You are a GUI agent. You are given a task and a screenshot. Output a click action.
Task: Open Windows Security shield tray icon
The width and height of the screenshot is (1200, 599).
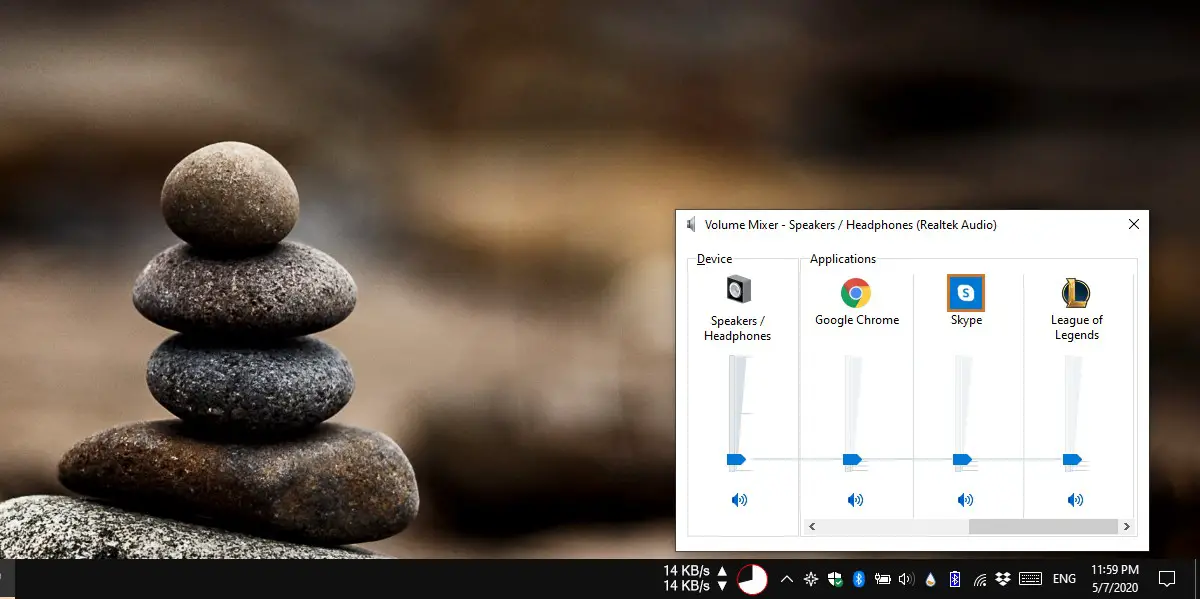pos(834,579)
